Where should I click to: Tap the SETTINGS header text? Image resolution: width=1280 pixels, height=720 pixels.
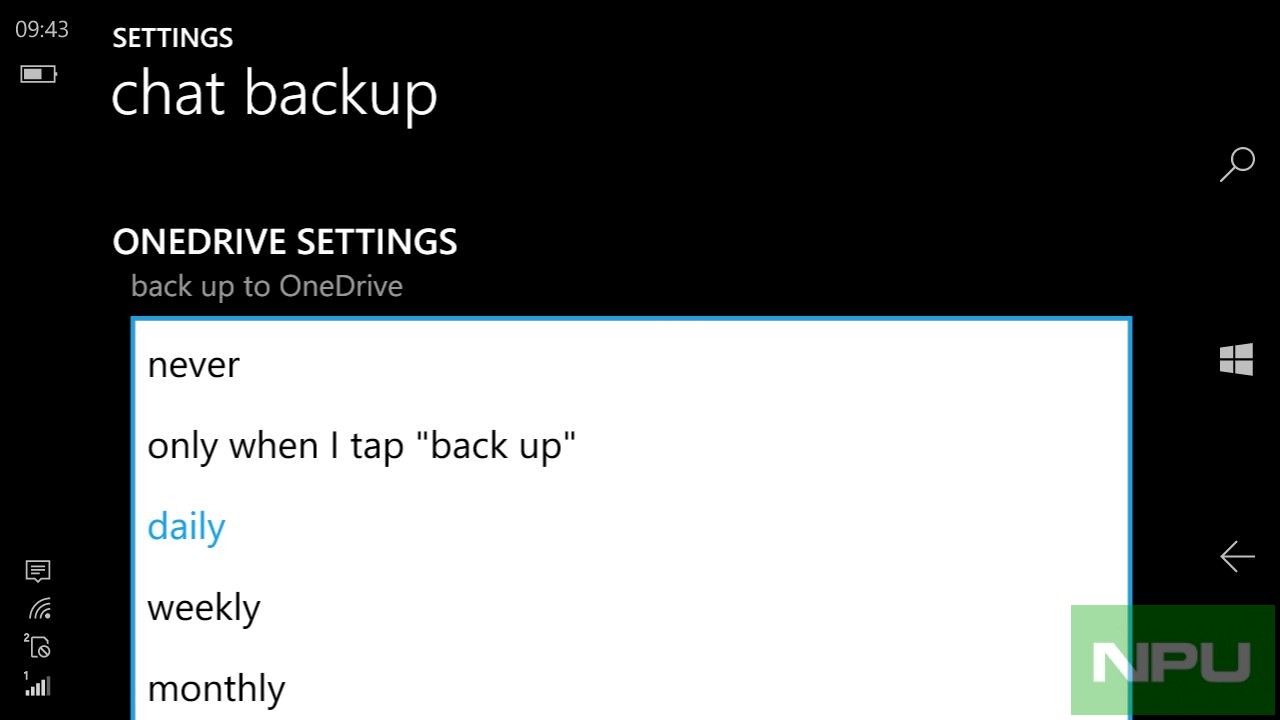point(173,38)
